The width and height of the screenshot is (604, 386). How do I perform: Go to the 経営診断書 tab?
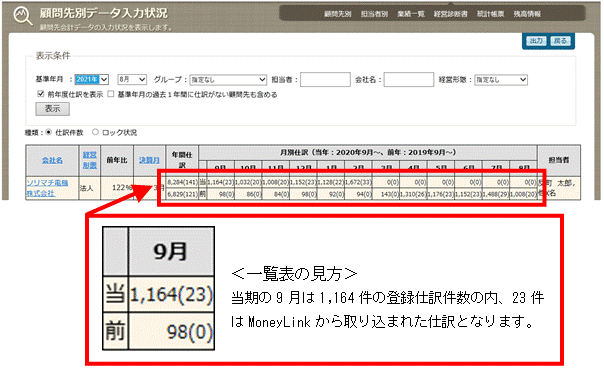click(450, 14)
